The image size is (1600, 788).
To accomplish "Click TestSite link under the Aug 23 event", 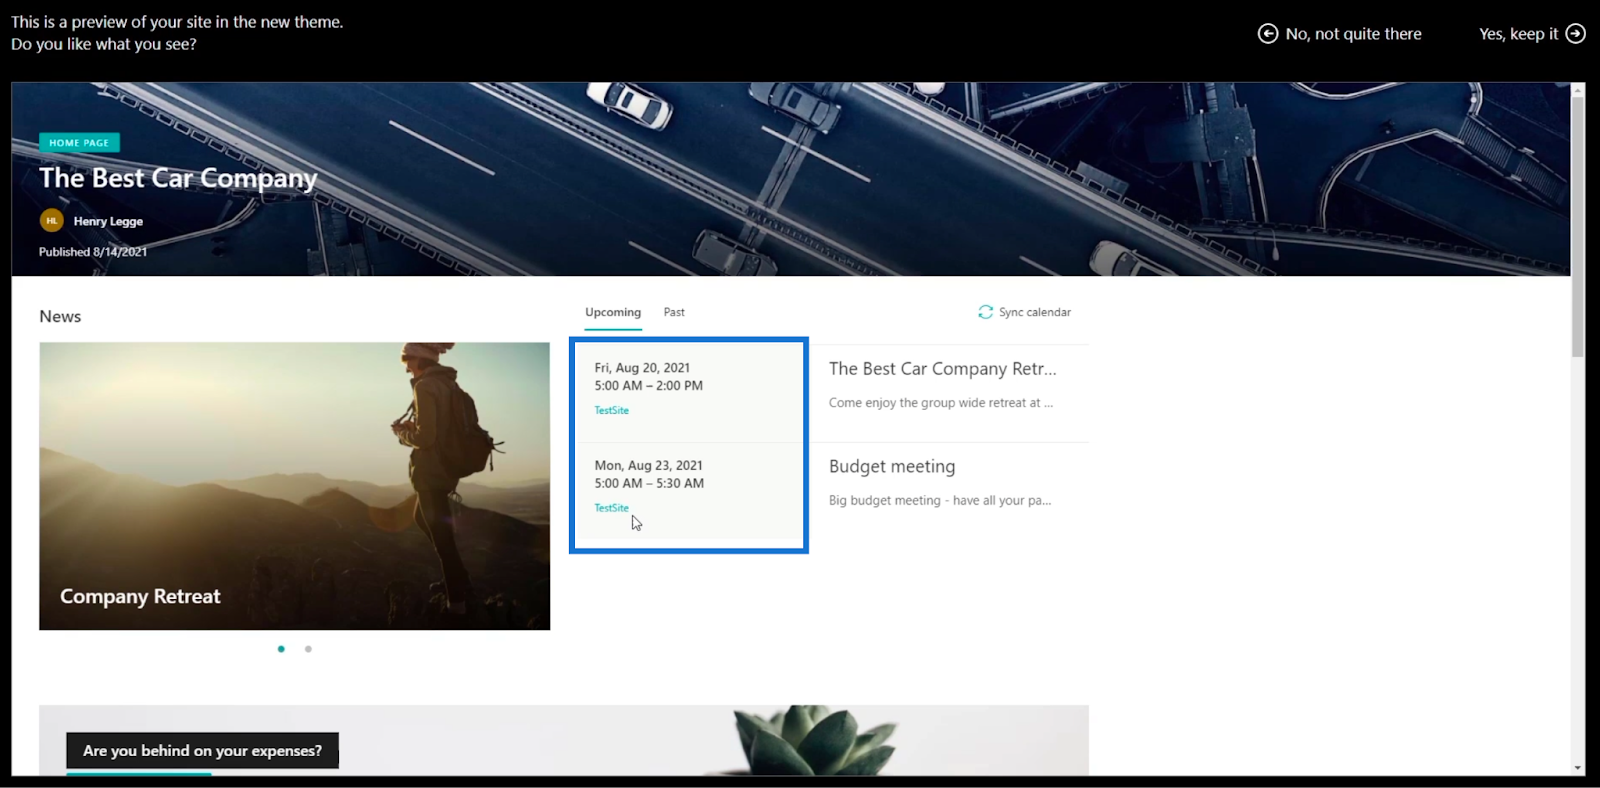I will [x=611, y=508].
